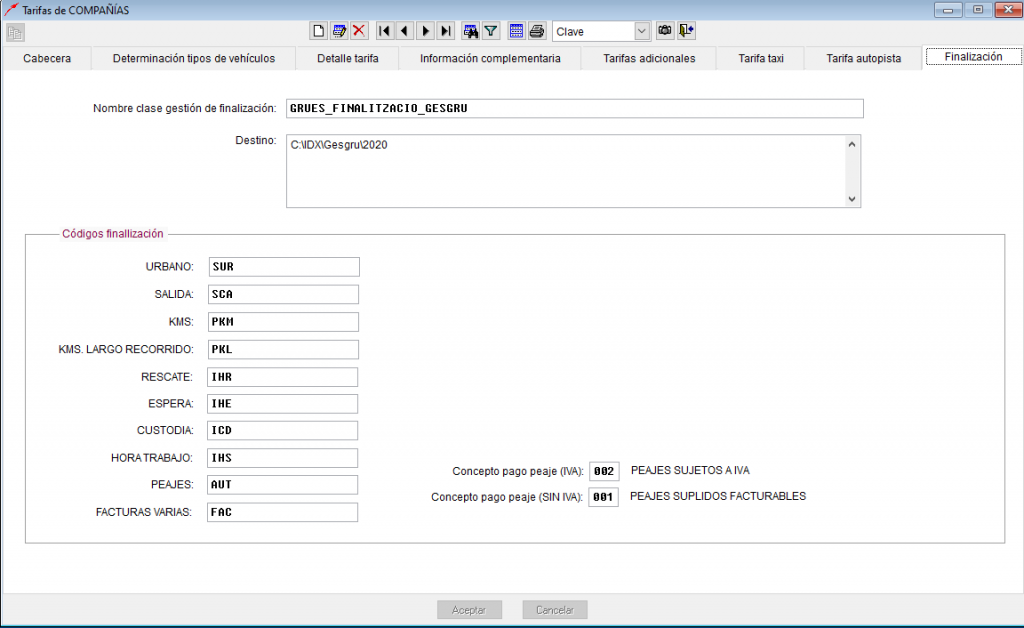Jump to the last record
Viewport: 1024px width, 628px height.
coord(445,31)
